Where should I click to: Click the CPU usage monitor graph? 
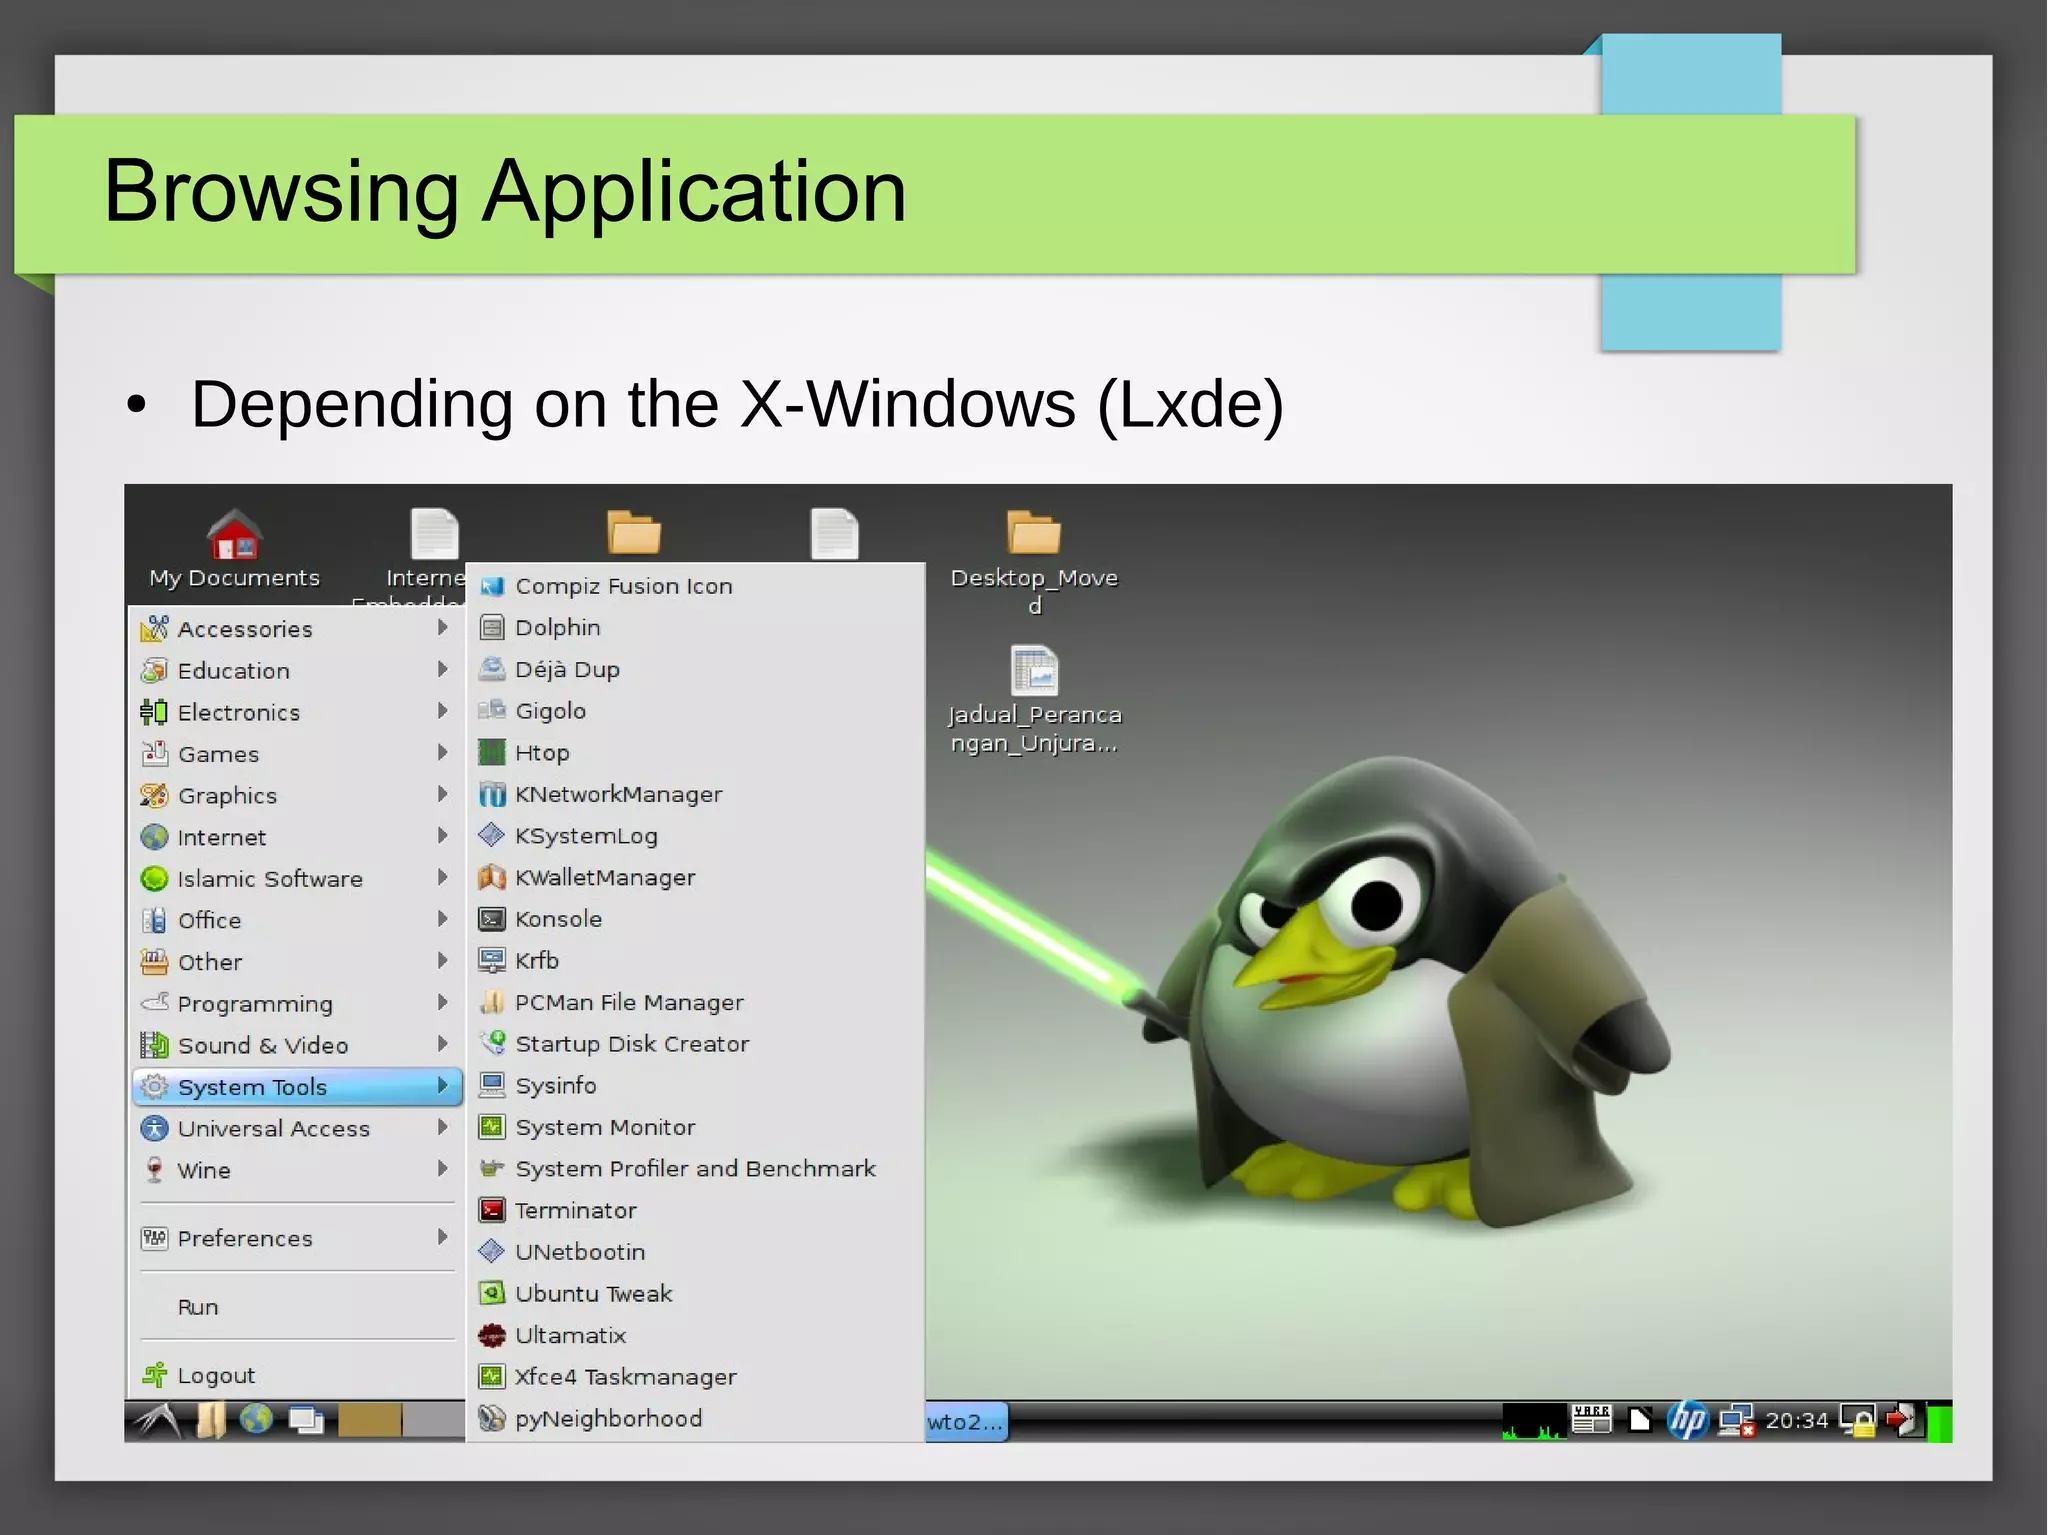point(1534,1421)
